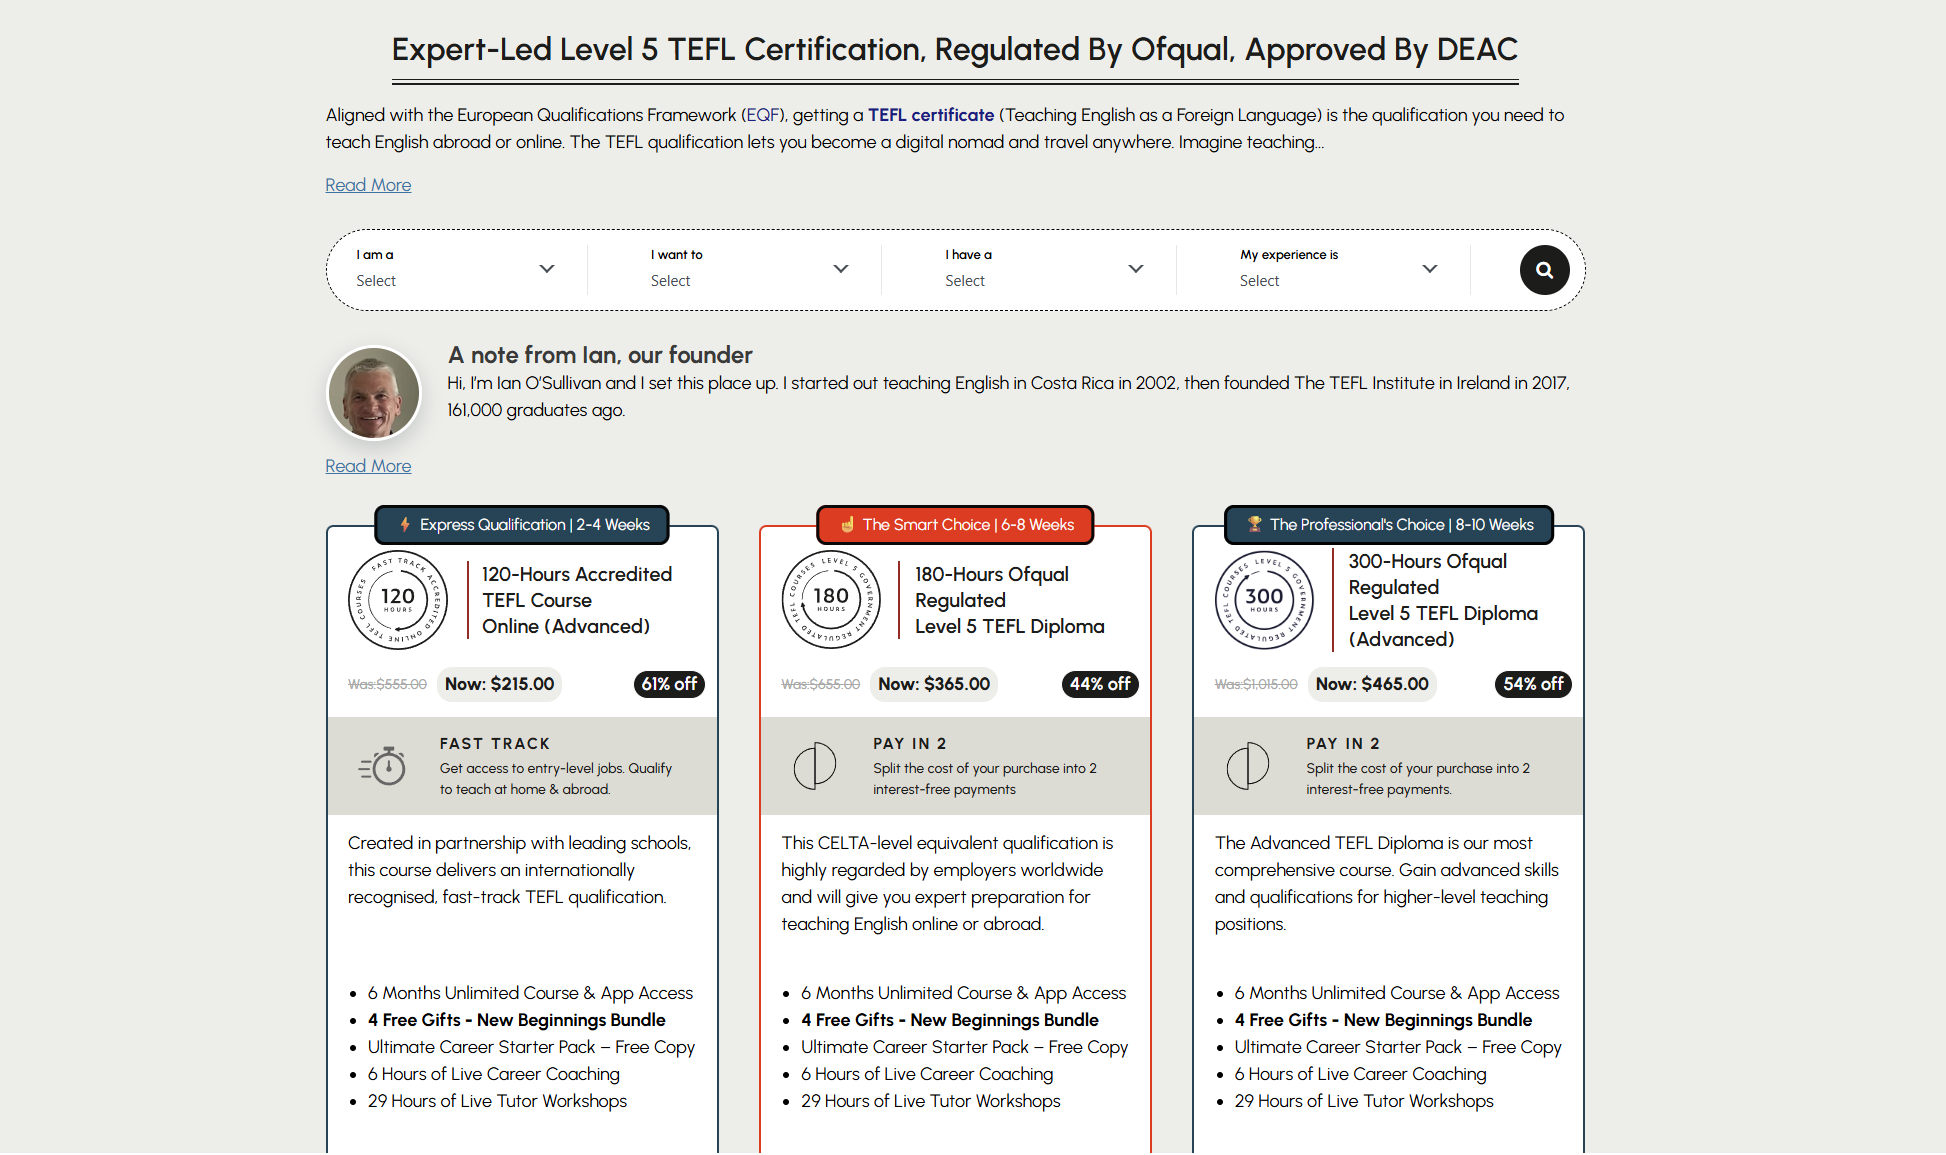The width and height of the screenshot is (1946, 1155).
Task: Follow the EQF link
Action: point(763,115)
